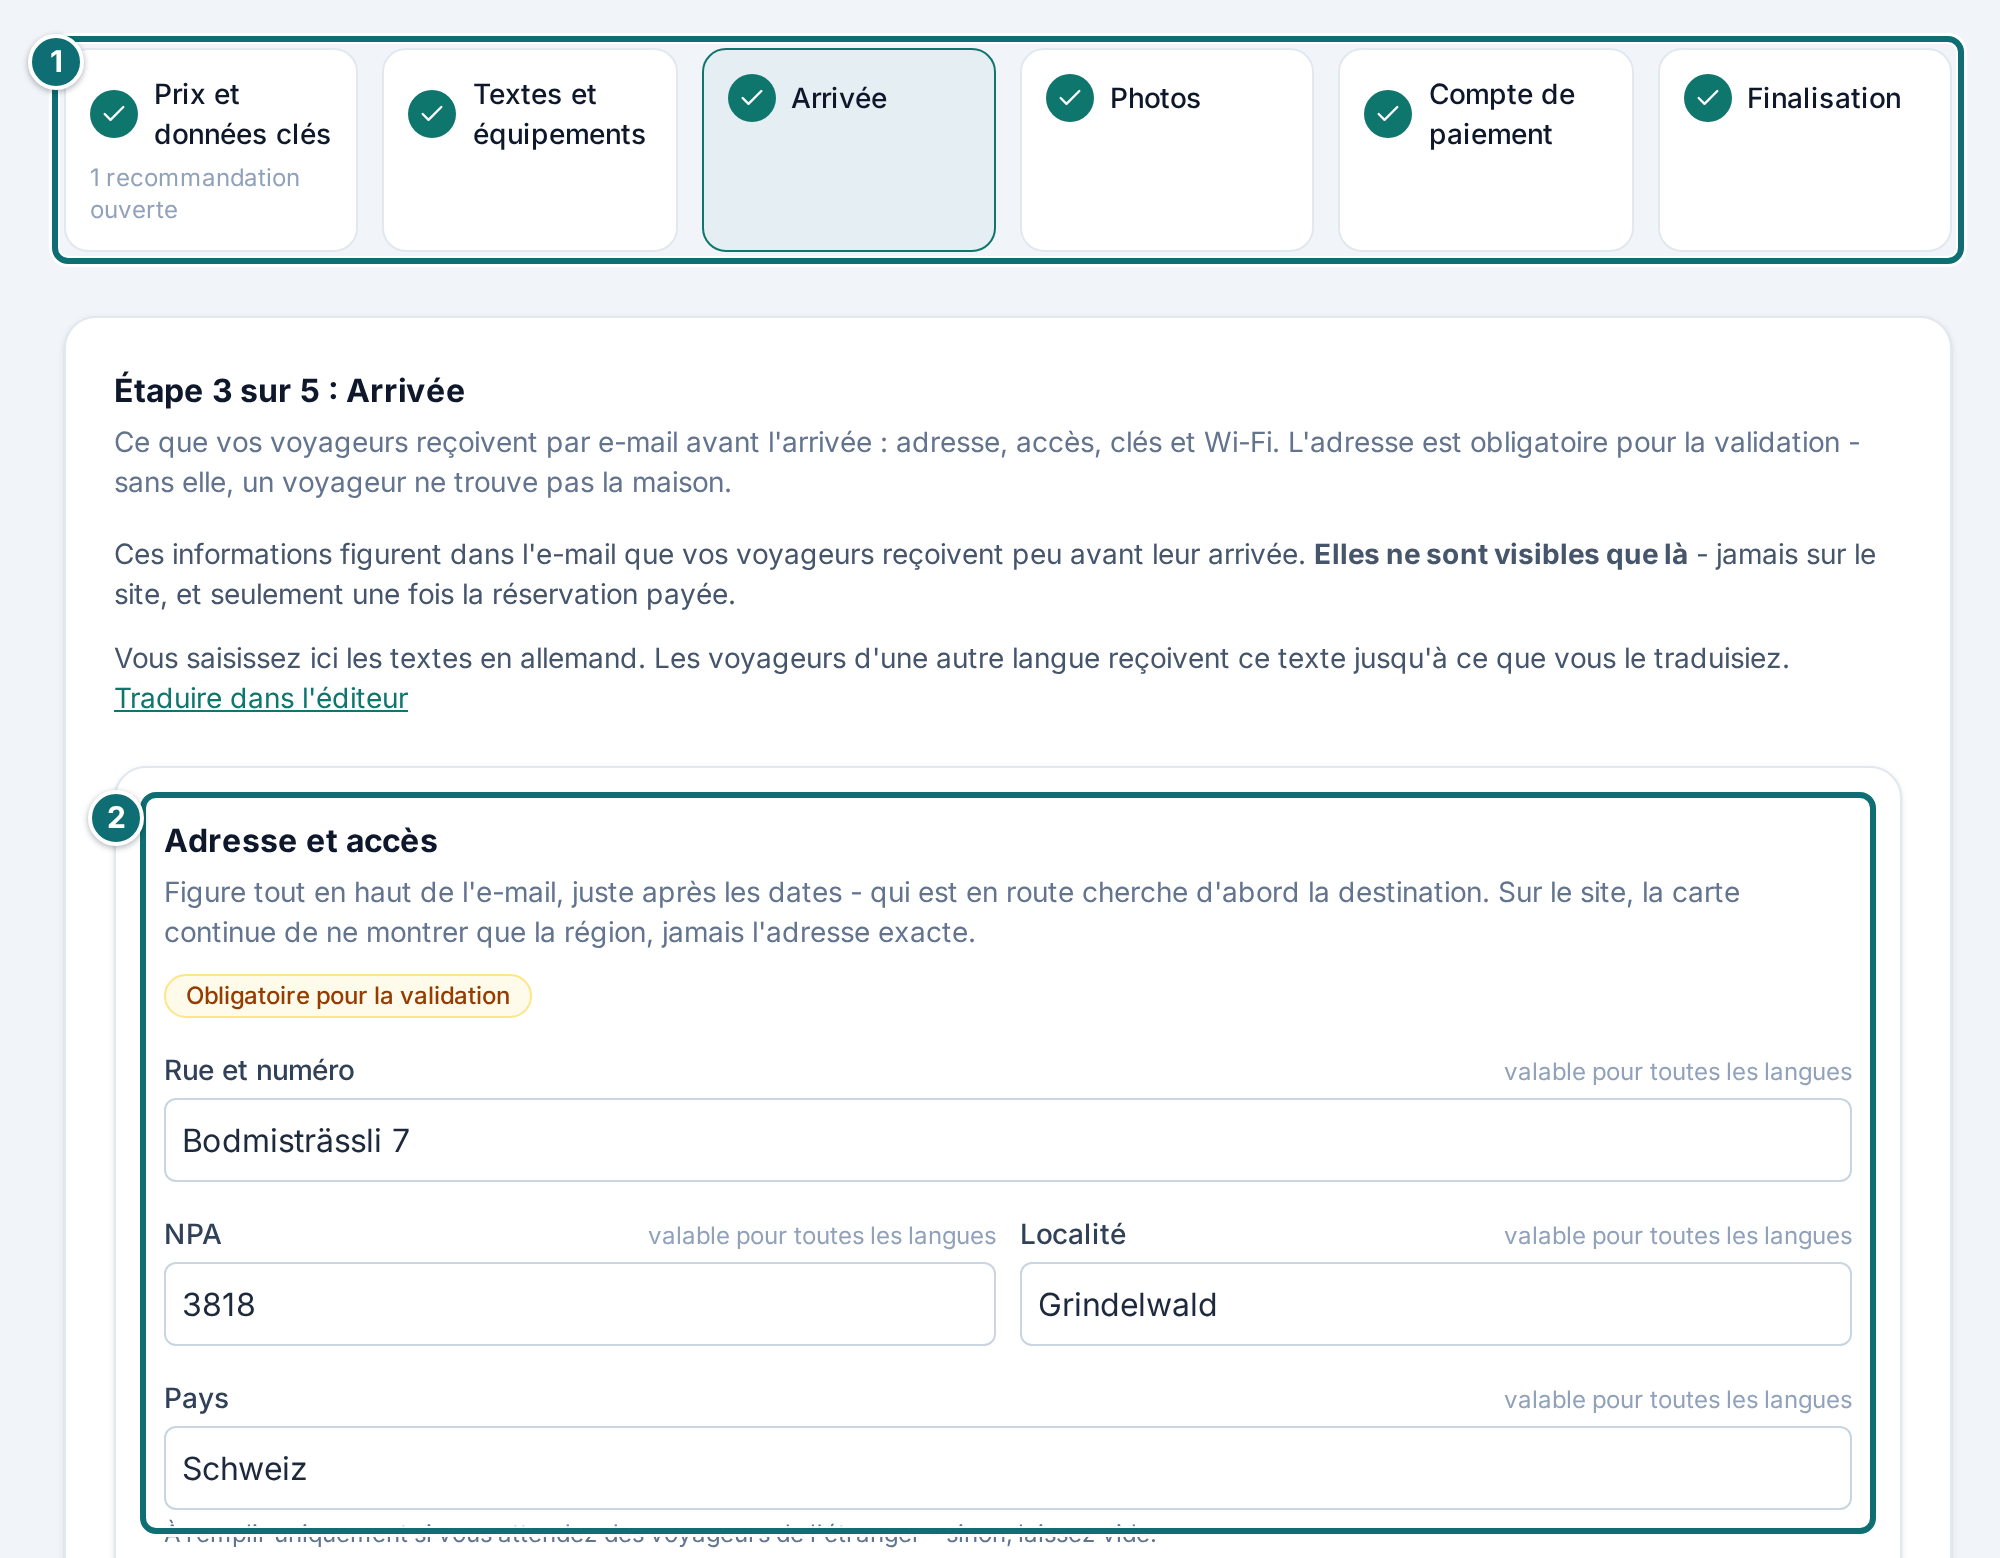
Task: Click the 'Adresse et accès' heading
Action: 301,841
